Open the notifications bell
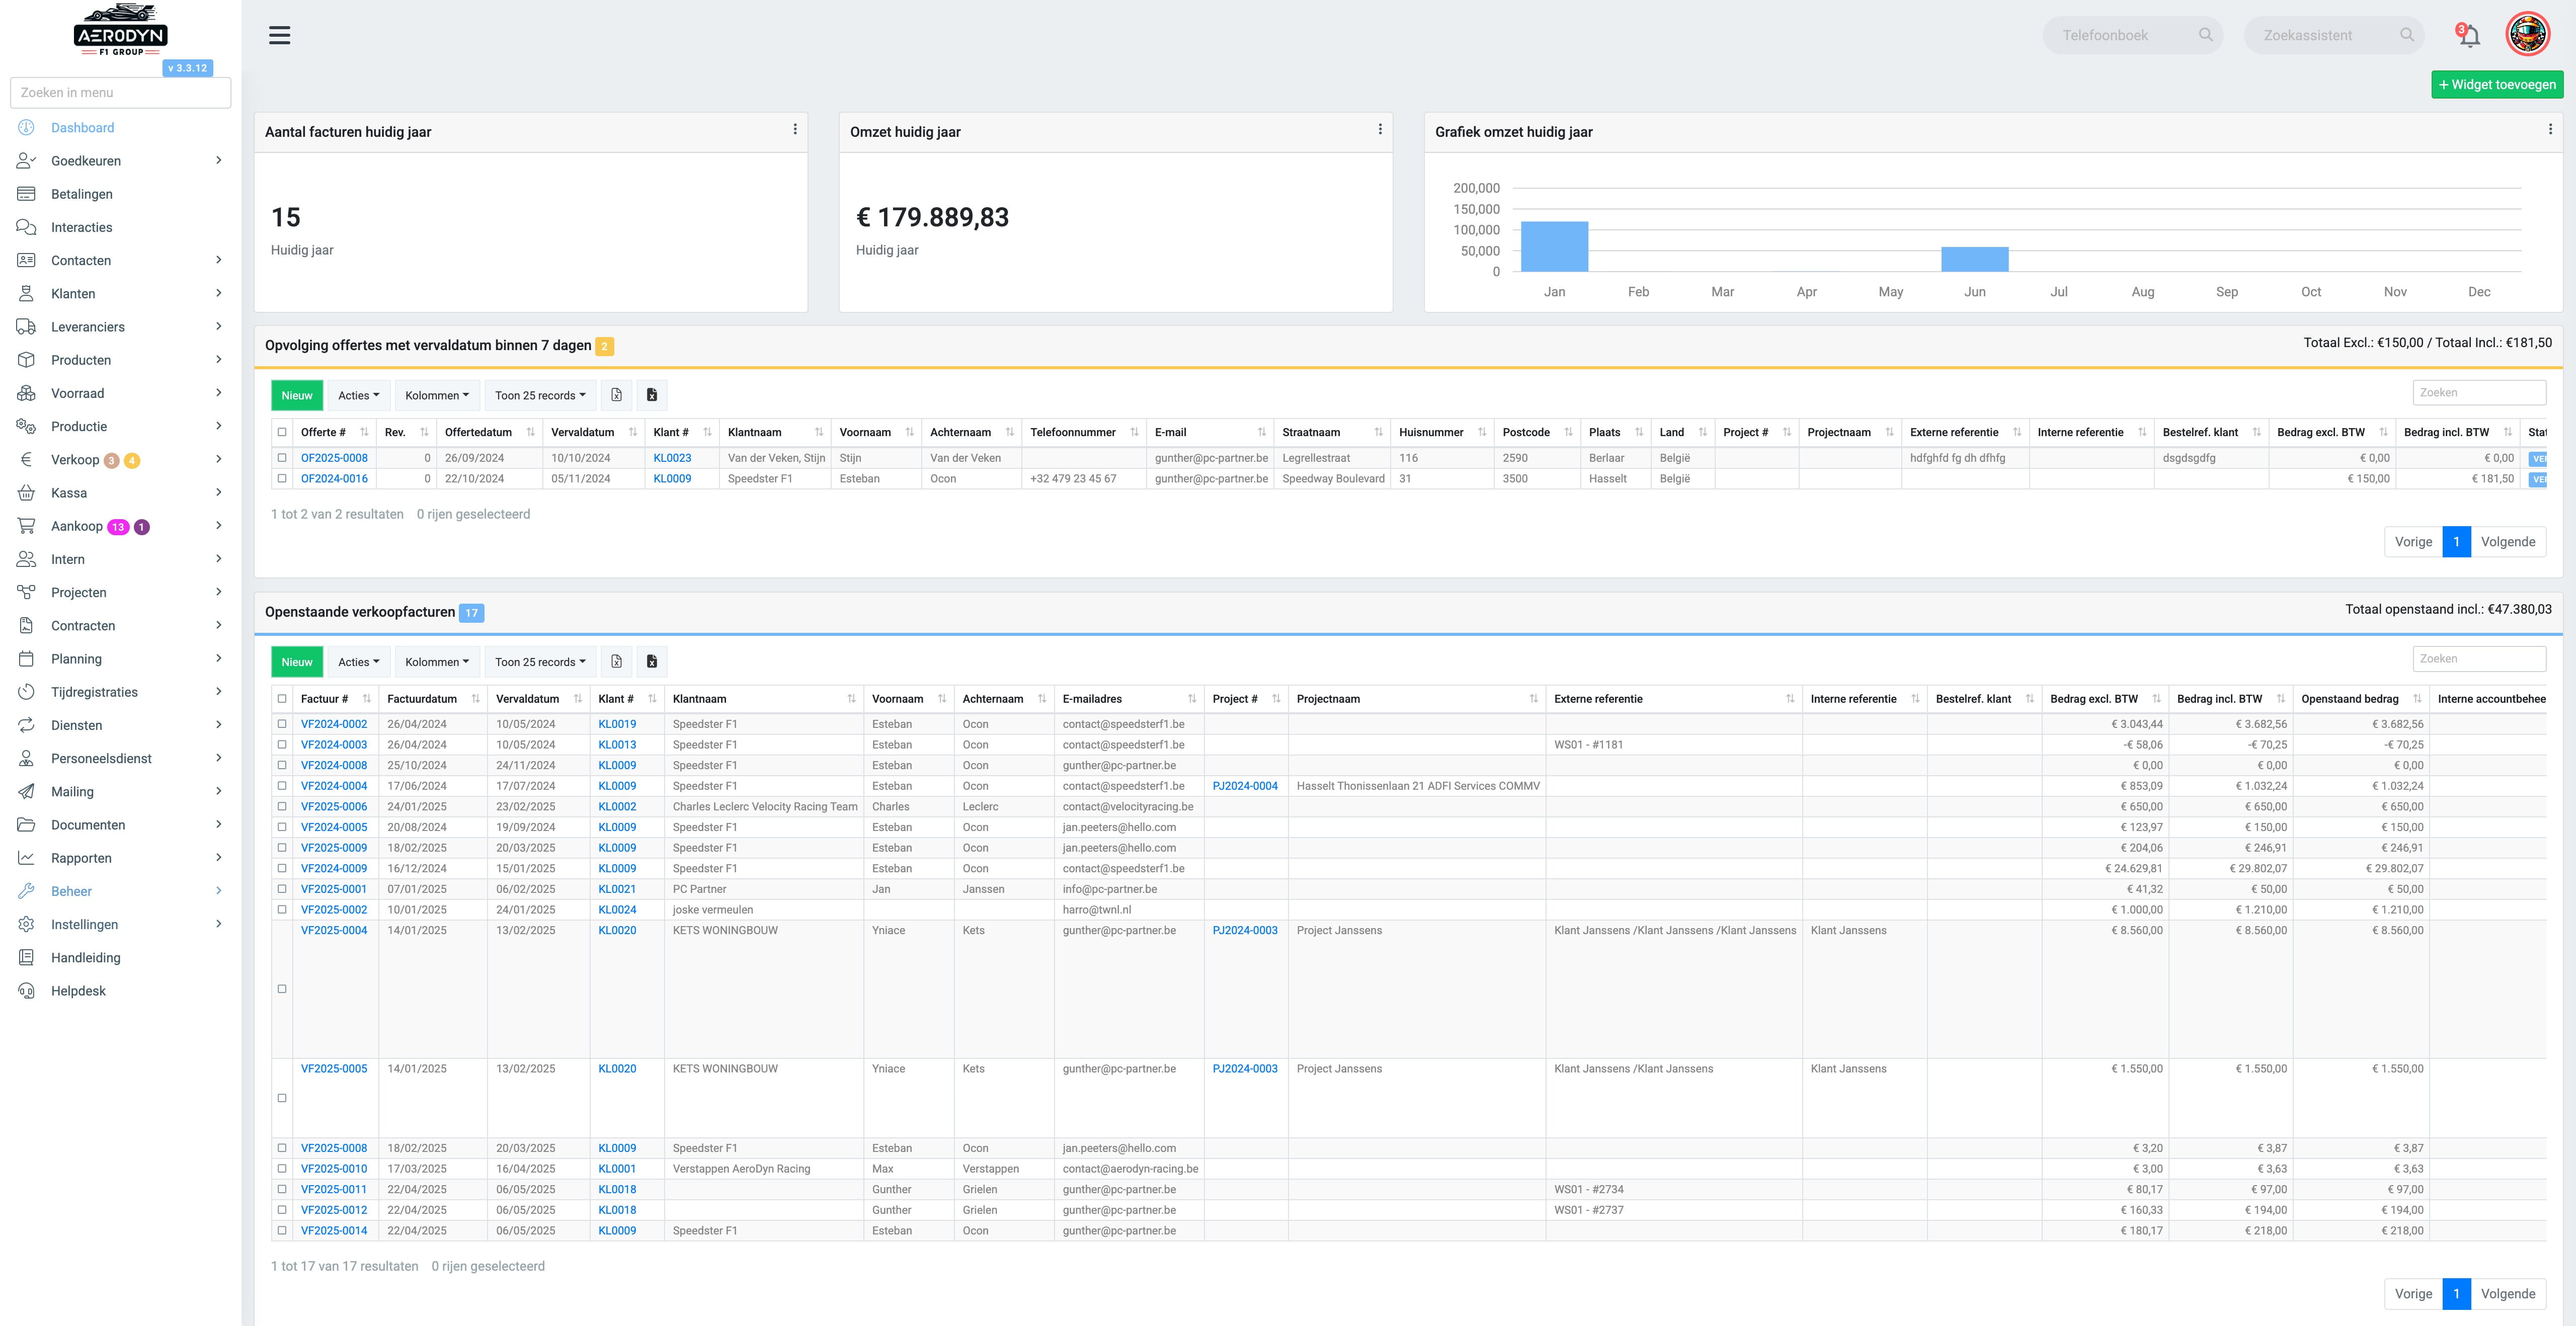 [x=2468, y=35]
